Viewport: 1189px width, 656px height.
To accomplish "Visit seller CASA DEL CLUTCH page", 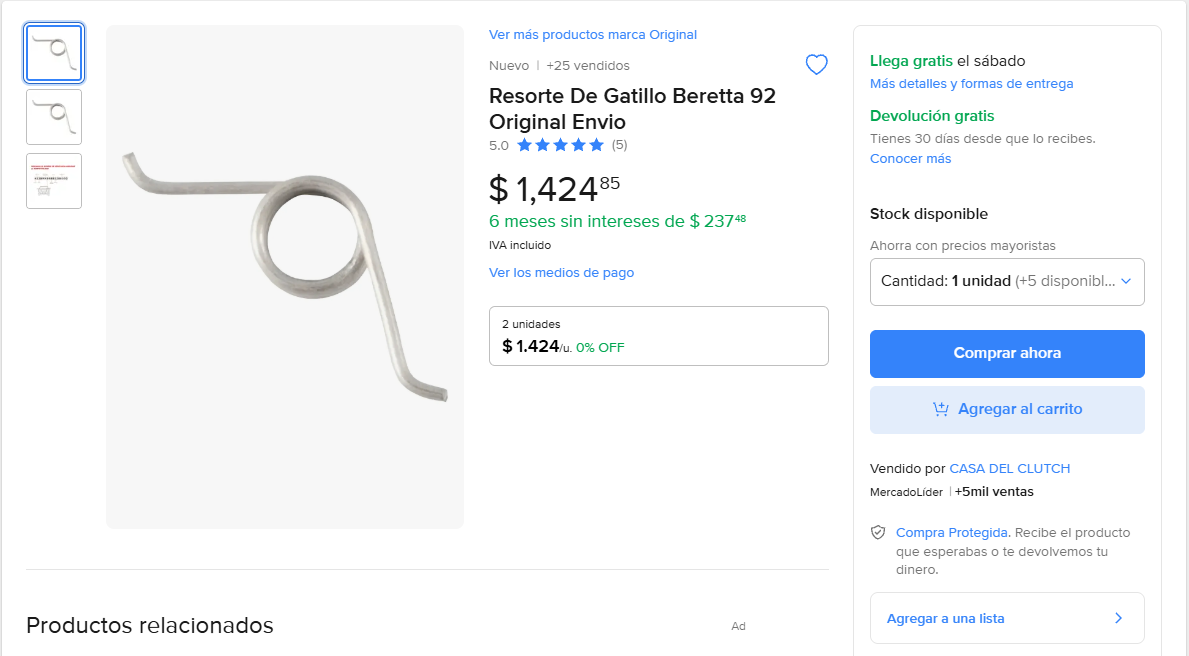I will click(1009, 468).
